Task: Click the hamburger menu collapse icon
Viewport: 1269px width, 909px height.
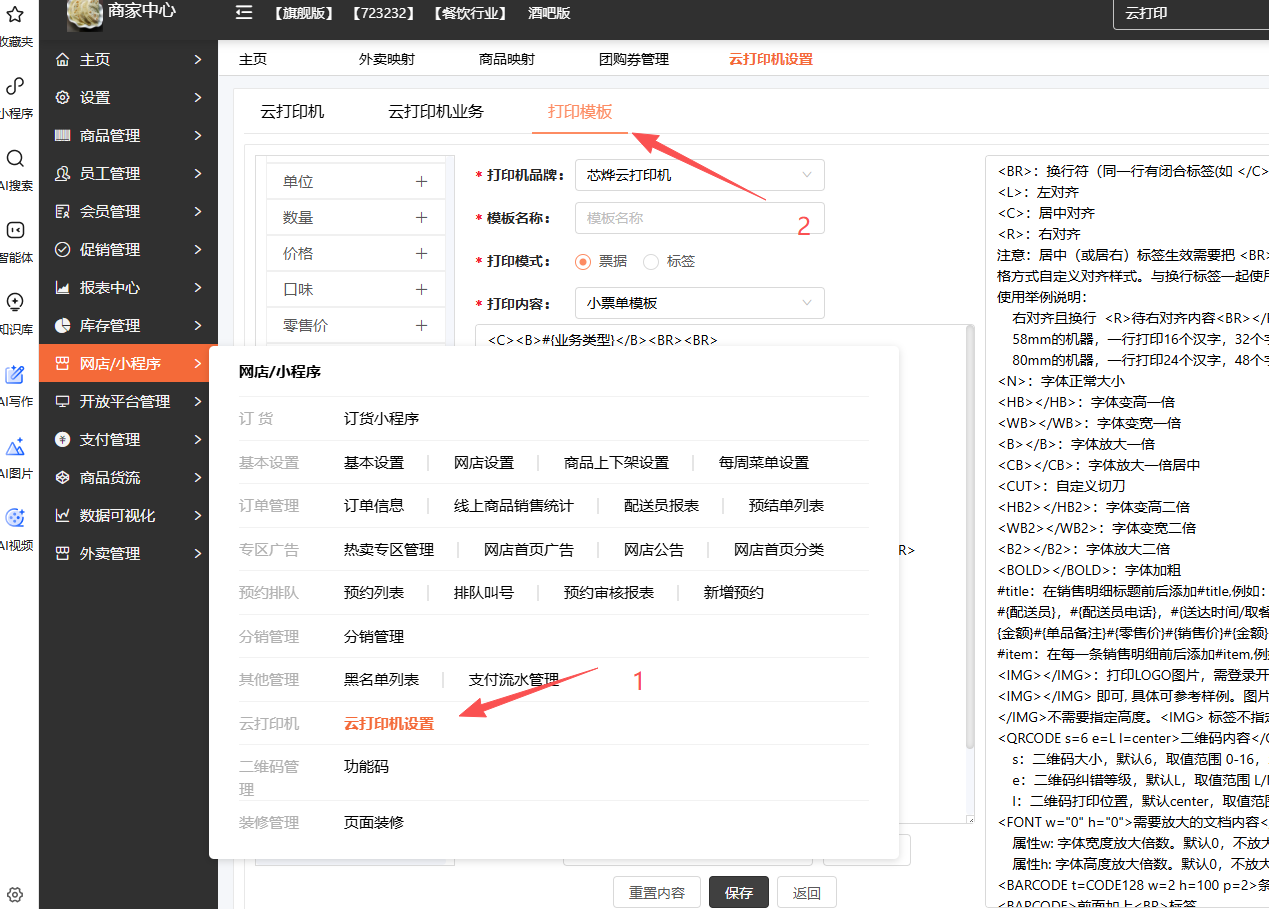Action: [244, 12]
